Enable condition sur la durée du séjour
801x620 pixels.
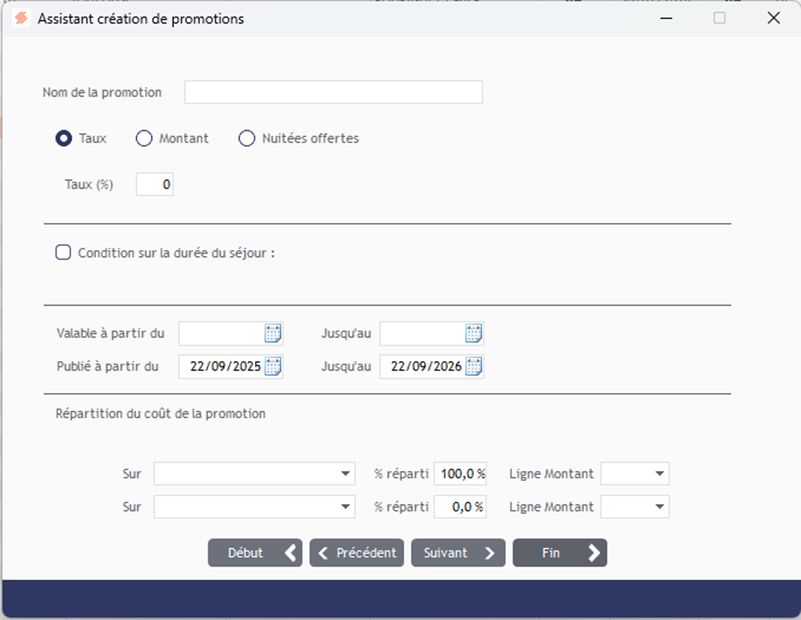click(64, 253)
